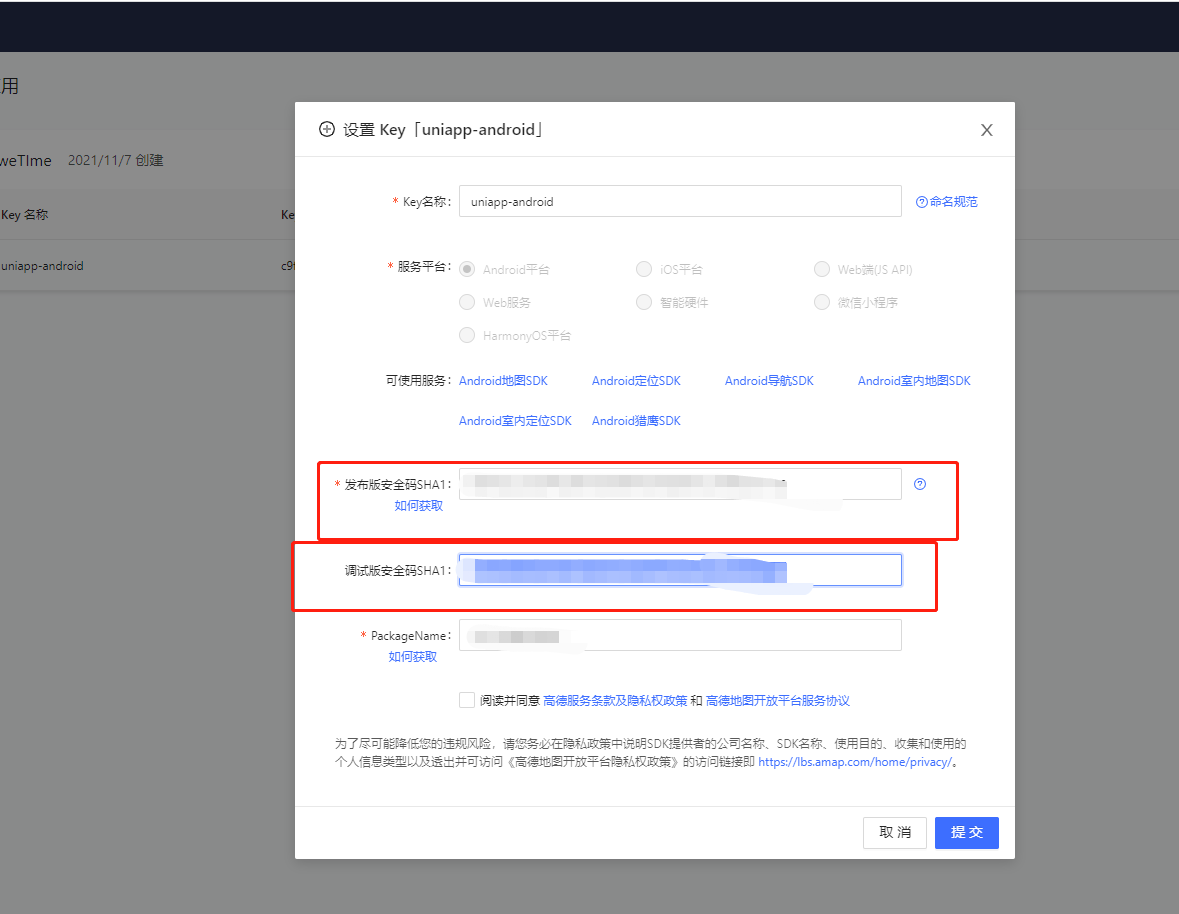Viewport: 1179px width, 914px height.
Task: Submit the form with 提交 button
Action: 966,833
